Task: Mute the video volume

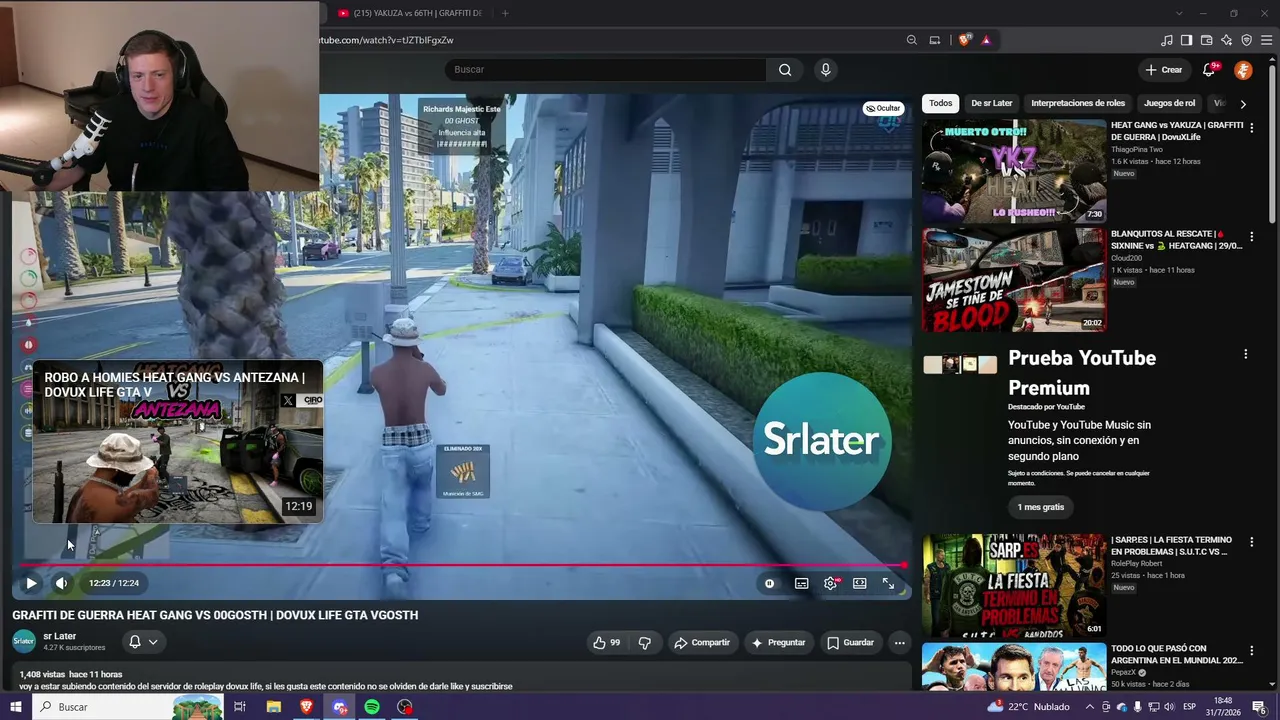Action: [61, 583]
